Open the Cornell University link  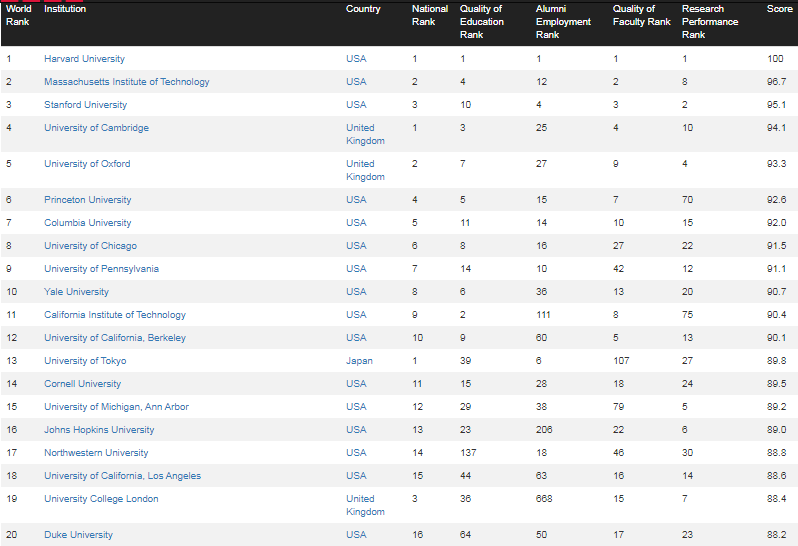click(82, 383)
